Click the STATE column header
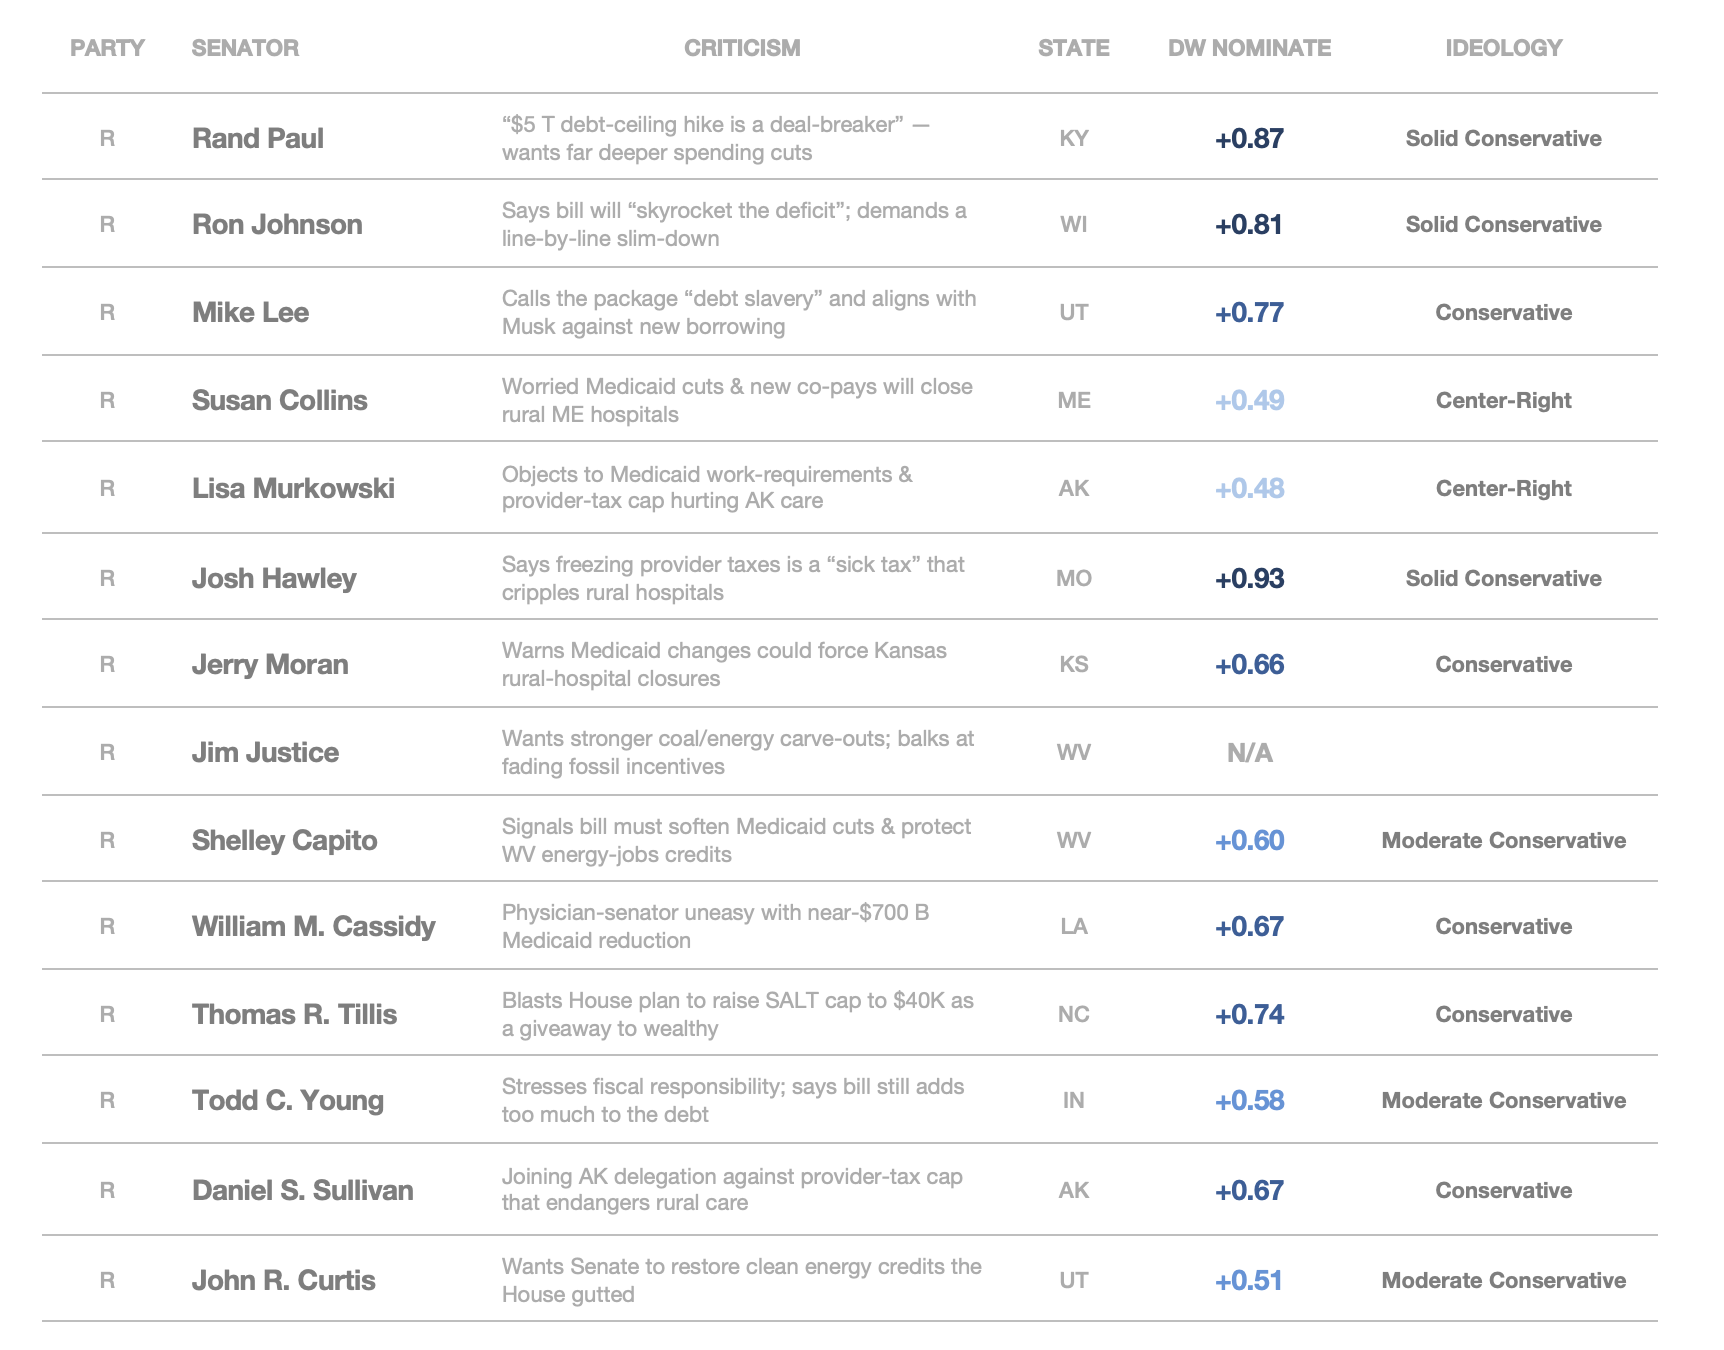 click(1073, 48)
